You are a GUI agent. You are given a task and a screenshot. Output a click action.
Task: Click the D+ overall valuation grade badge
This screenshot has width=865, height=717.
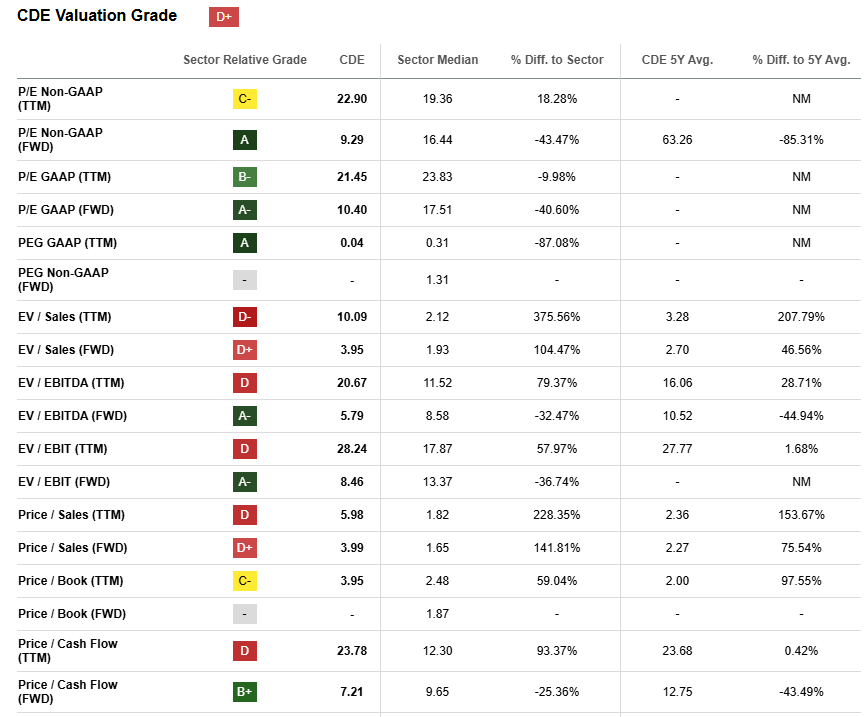pyautogui.click(x=223, y=17)
